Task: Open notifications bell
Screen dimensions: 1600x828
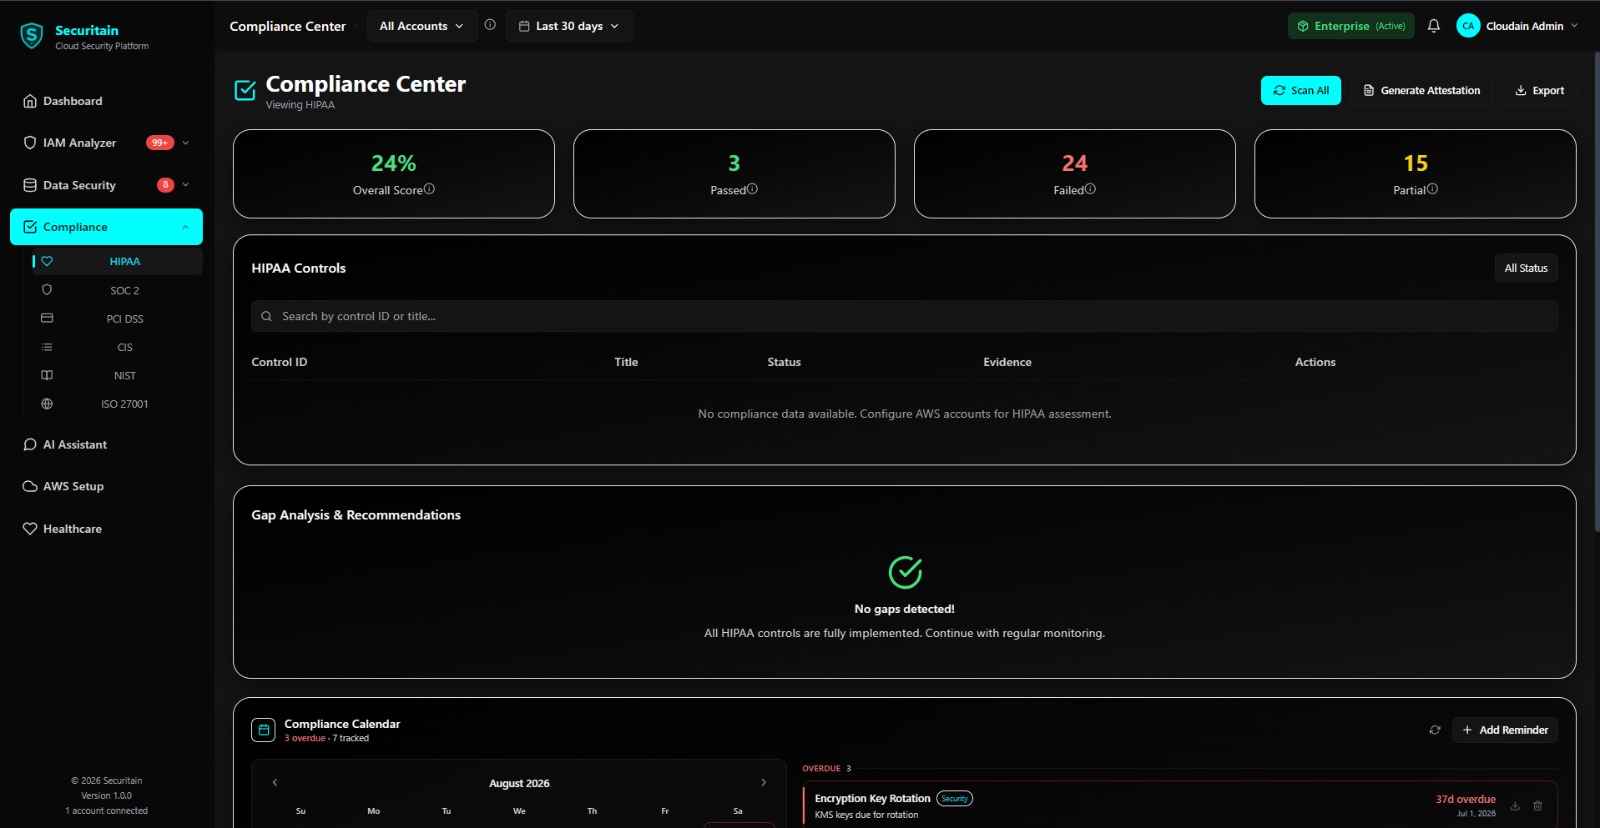Action: (1434, 26)
